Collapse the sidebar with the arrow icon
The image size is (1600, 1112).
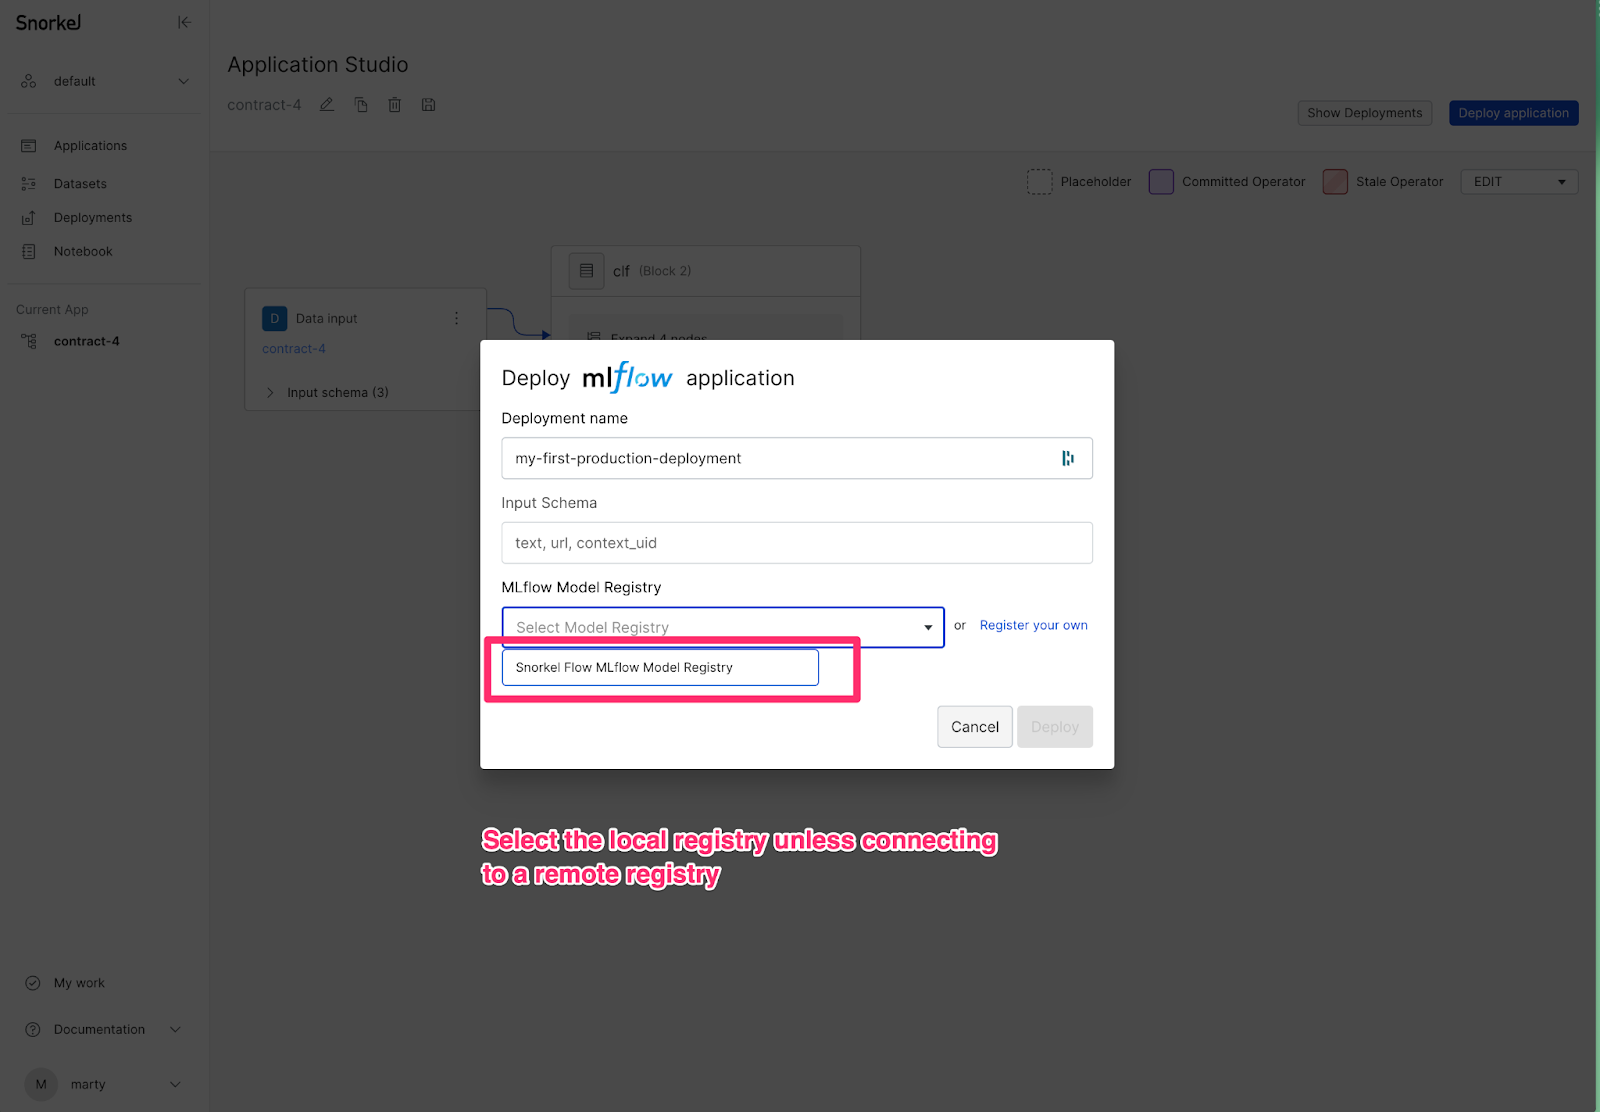click(184, 22)
